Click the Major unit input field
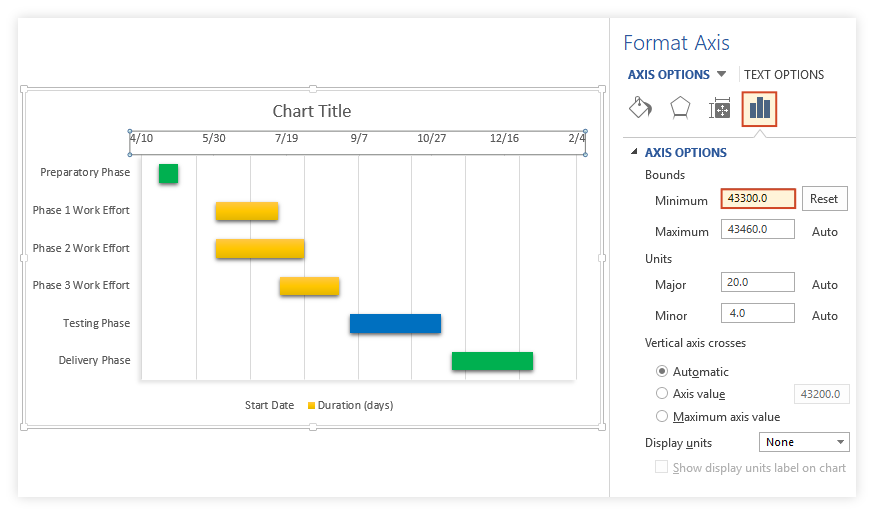The height and width of the screenshot is (515, 874). (x=758, y=282)
